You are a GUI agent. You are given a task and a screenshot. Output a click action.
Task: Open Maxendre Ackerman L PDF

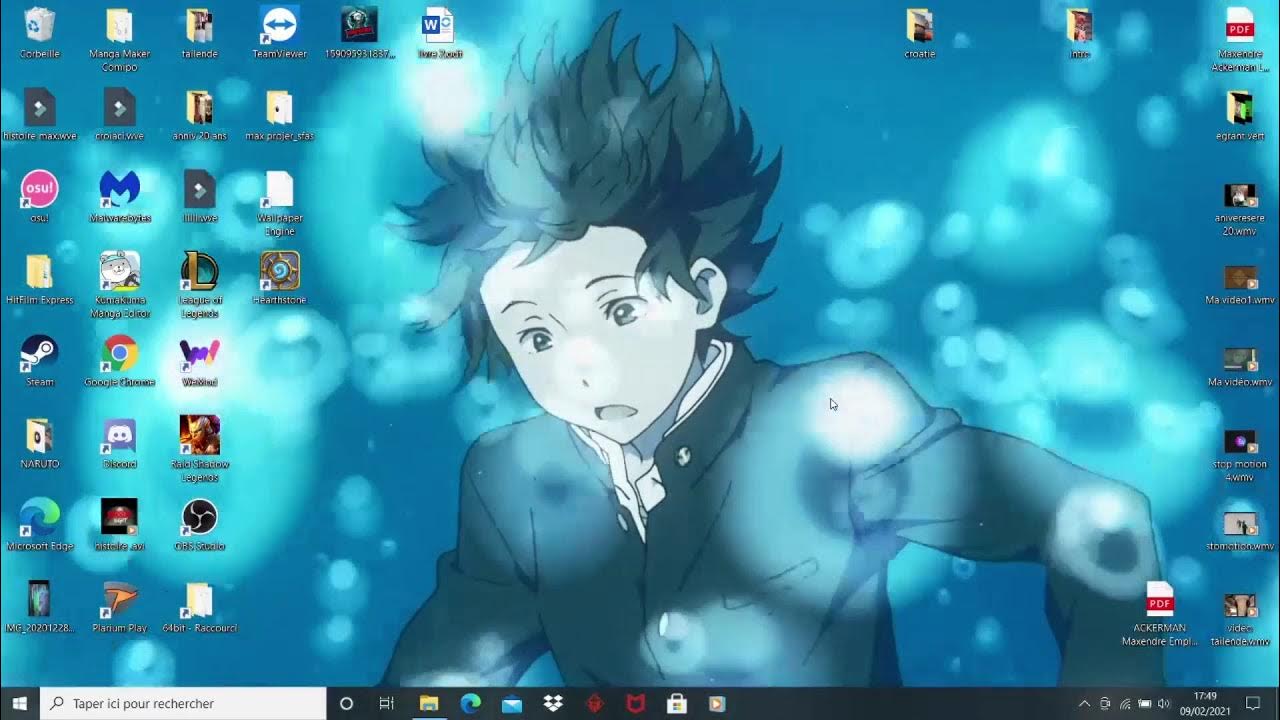[1240, 40]
